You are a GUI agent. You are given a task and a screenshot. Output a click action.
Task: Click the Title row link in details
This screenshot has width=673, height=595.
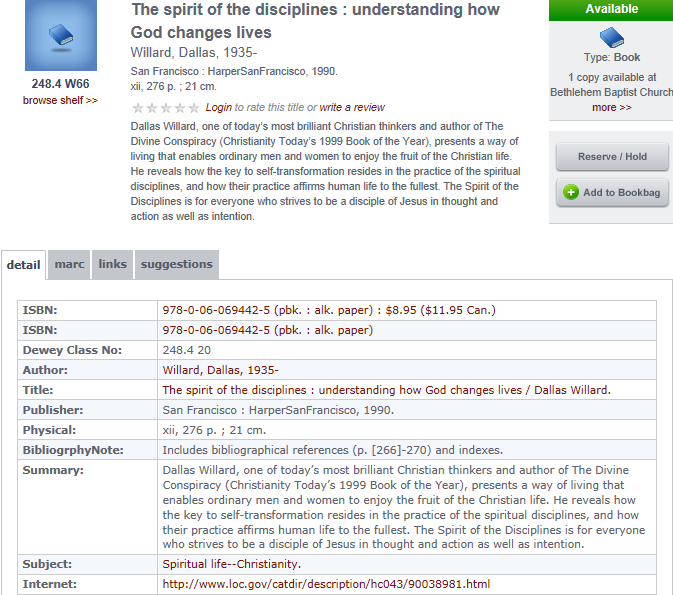[x=386, y=390]
